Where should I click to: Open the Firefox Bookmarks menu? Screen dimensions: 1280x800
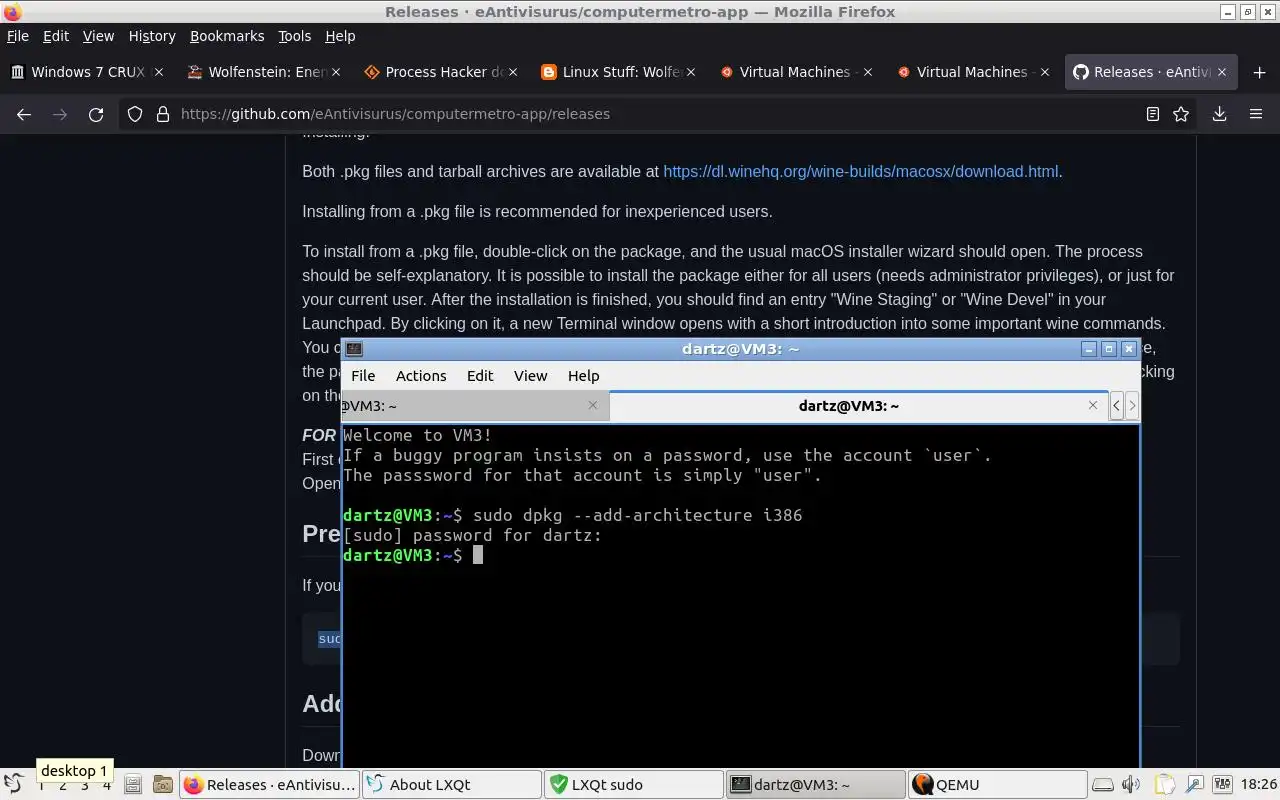pos(227,36)
